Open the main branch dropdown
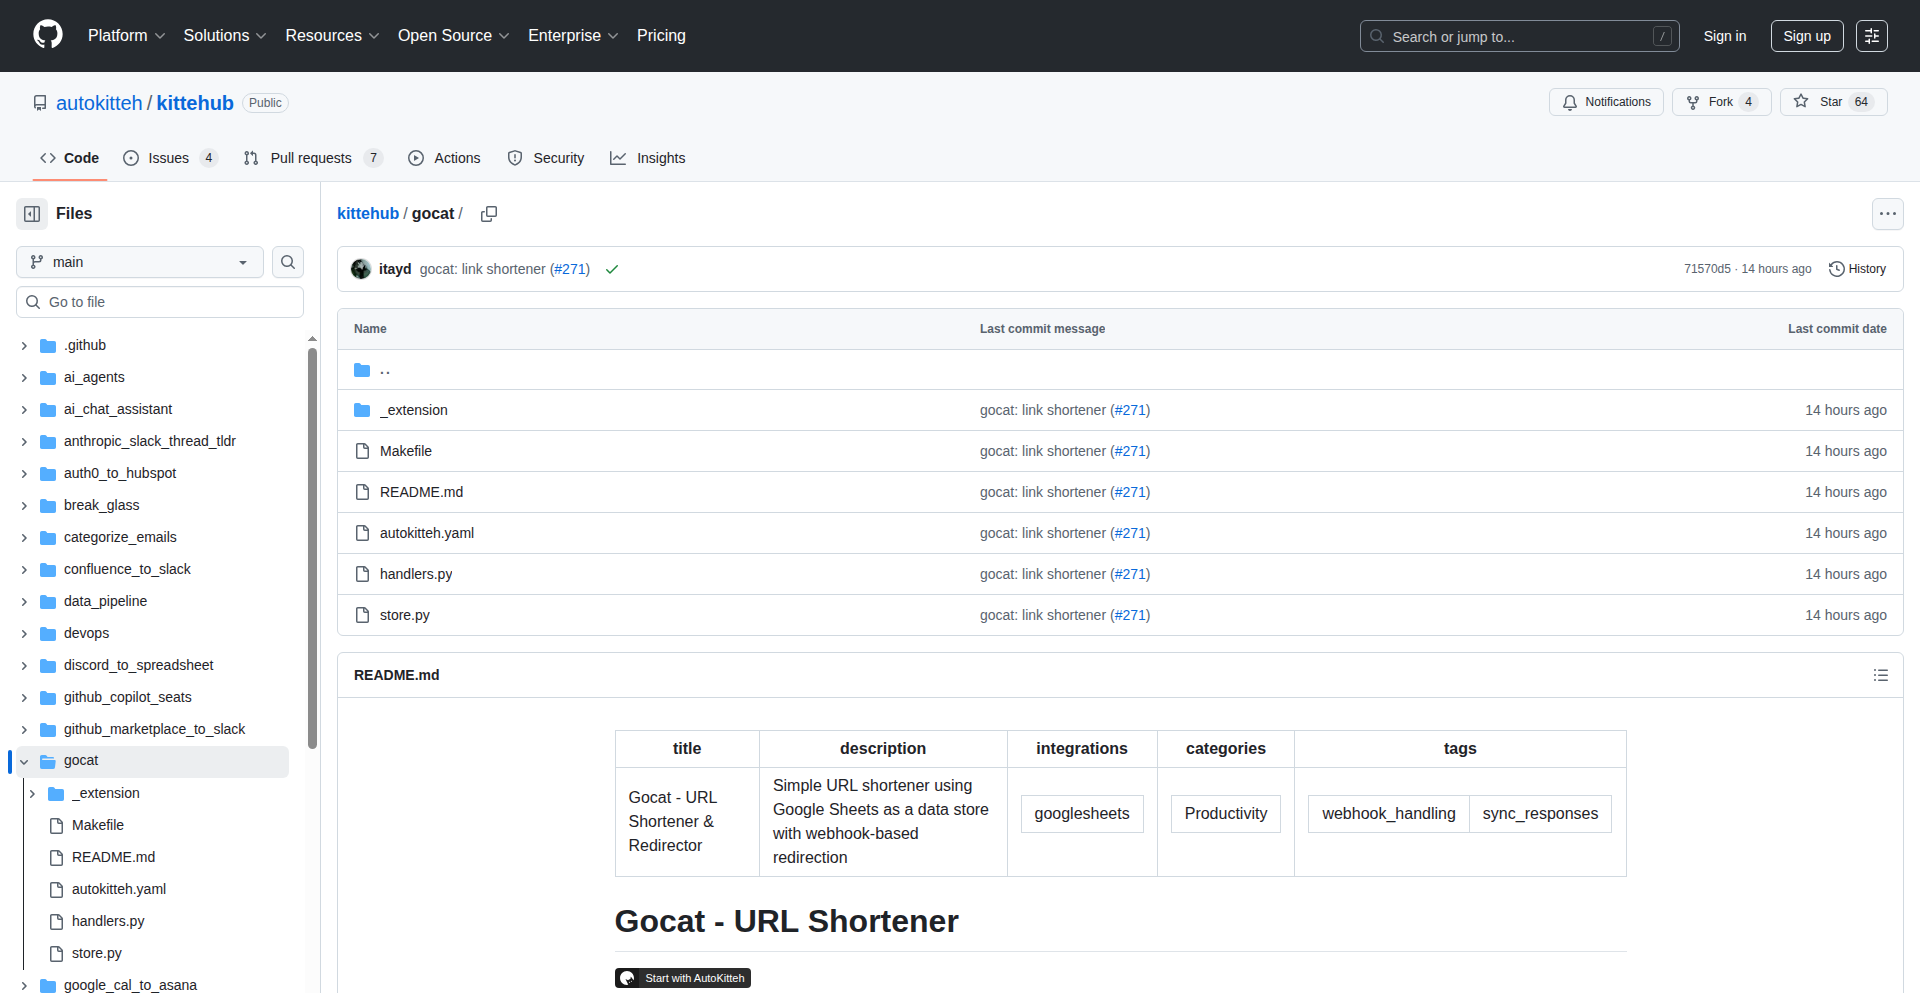This screenshot has width=1920, height=993. [x=140, y=262]
